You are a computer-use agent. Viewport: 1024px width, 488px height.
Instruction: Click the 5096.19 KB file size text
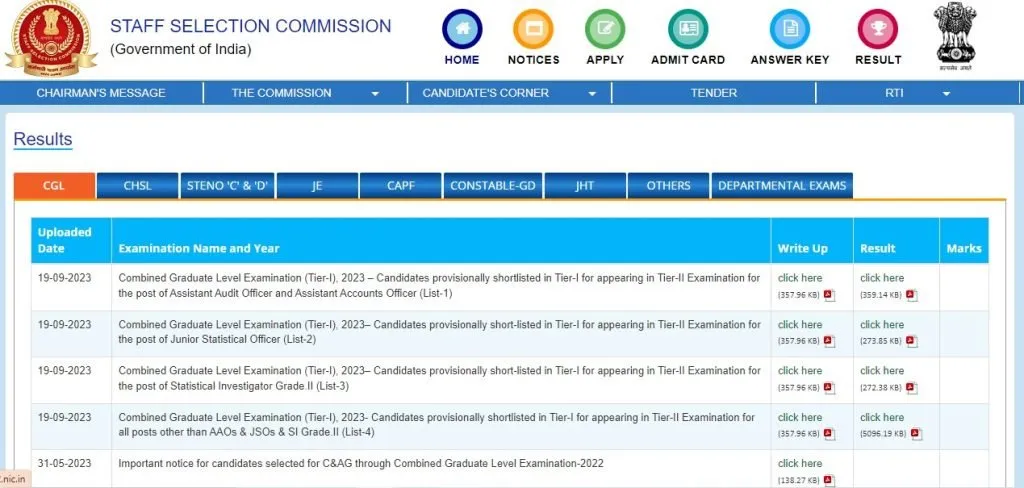pos(883,434)
